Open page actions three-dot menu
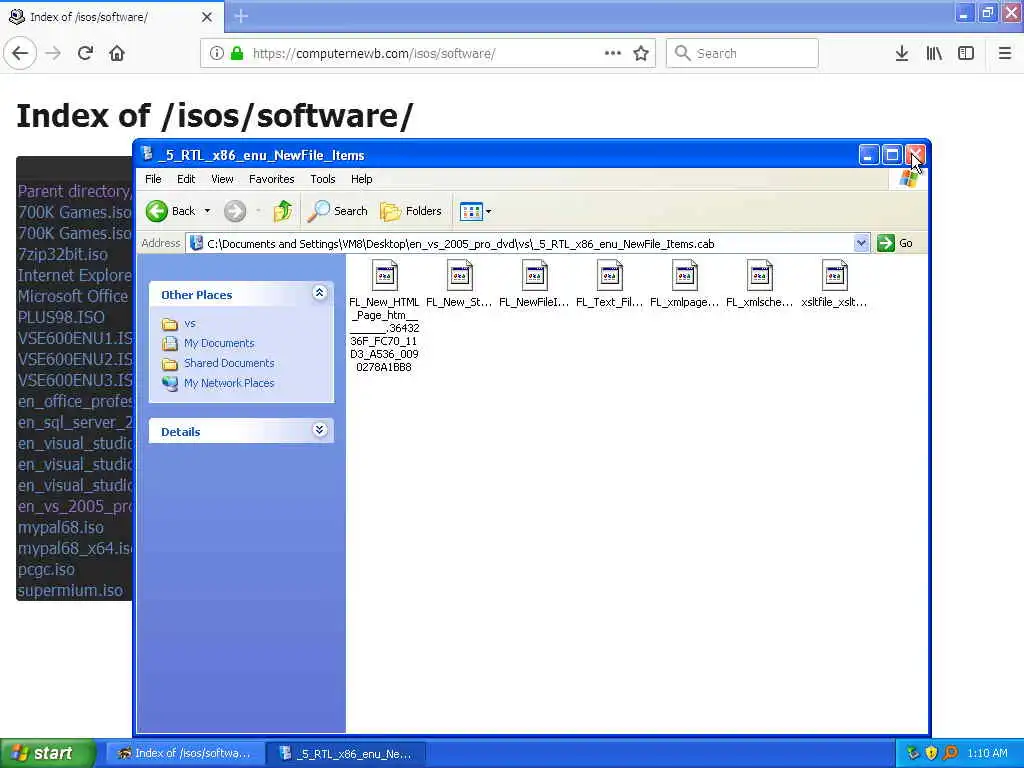Image resolution: width=1024 pixels, height=768 pixels. pos(613,53)
